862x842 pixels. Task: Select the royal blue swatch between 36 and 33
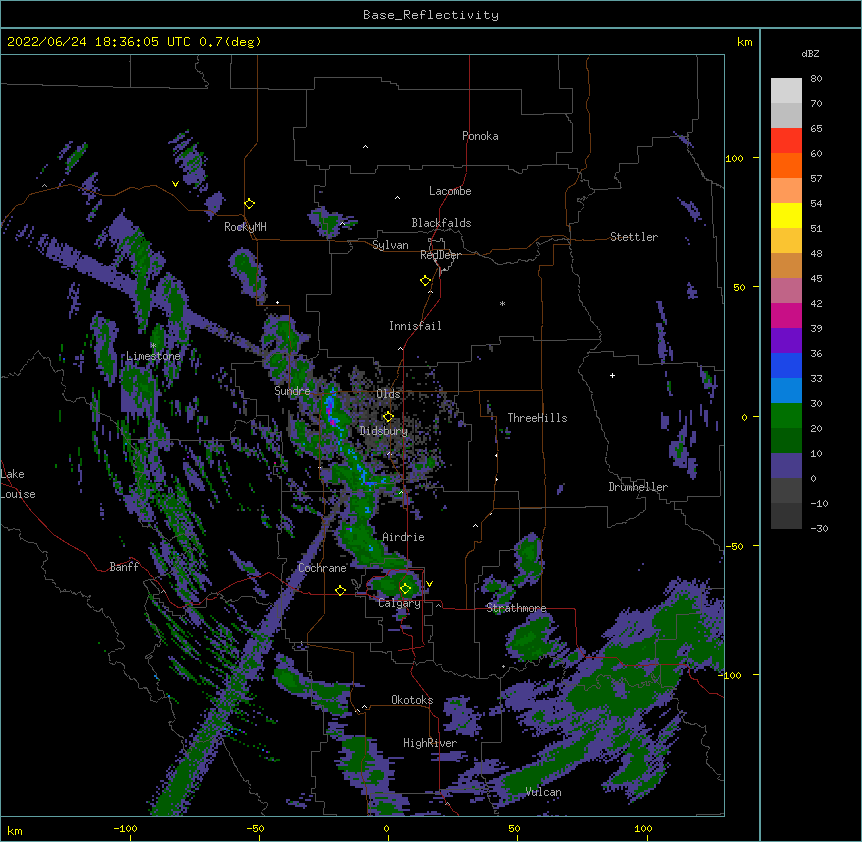coord(786,365)
